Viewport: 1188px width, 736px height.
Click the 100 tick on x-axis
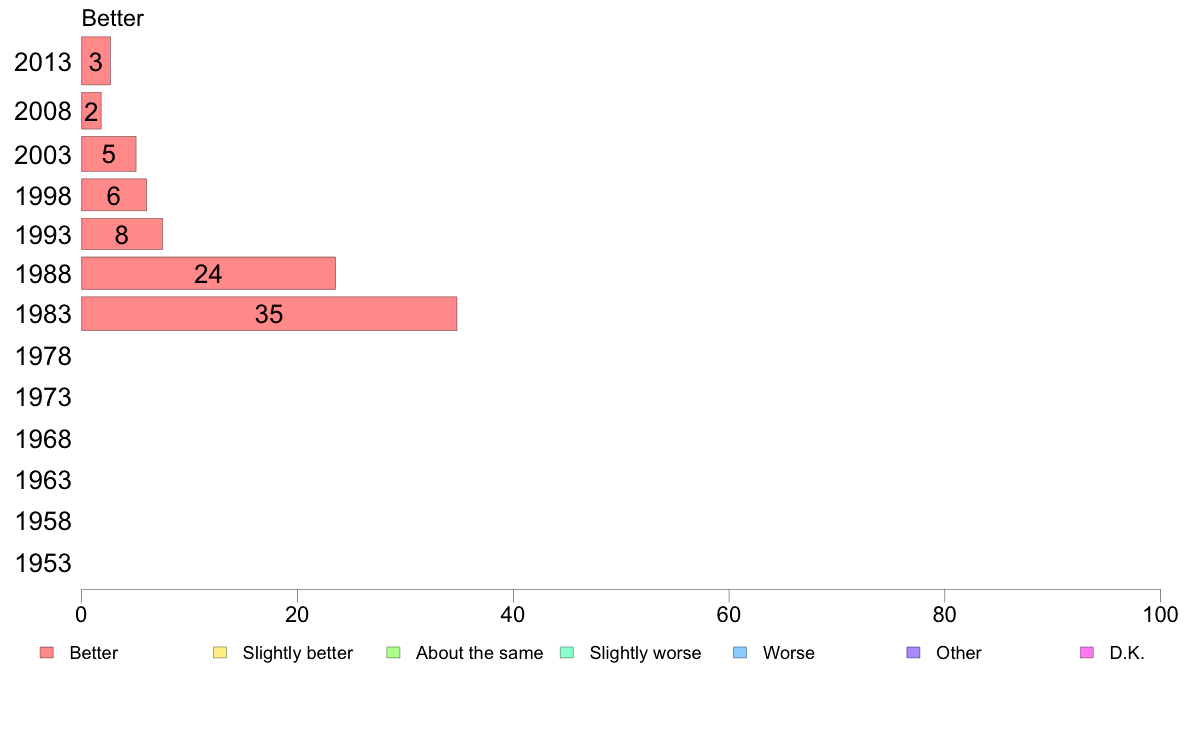[1160, 615]
